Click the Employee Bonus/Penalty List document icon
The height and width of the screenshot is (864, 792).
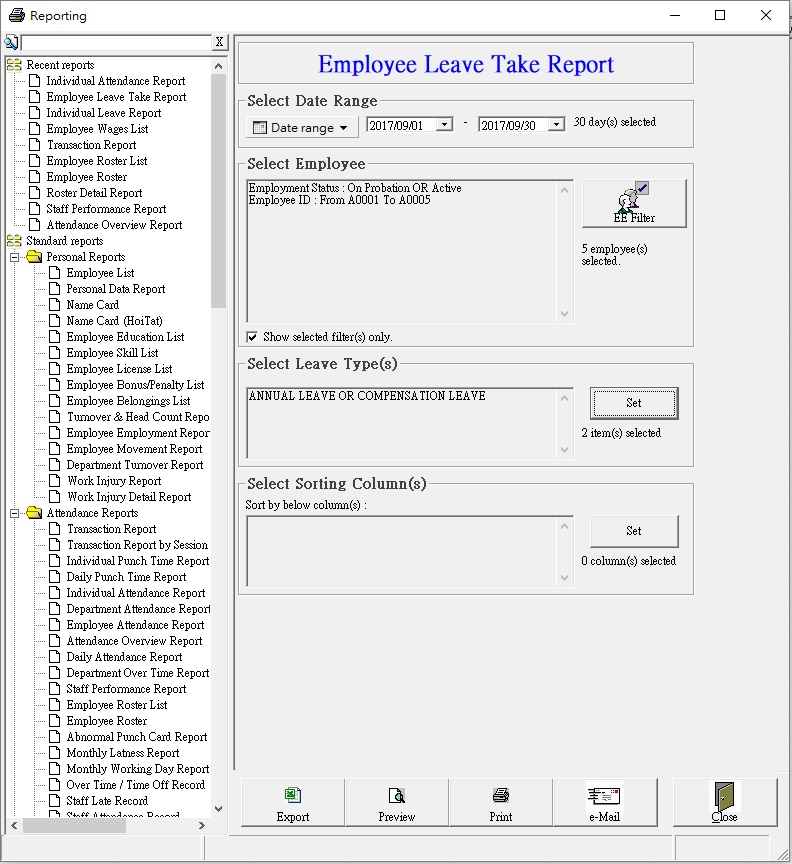(x=55, y=385)
